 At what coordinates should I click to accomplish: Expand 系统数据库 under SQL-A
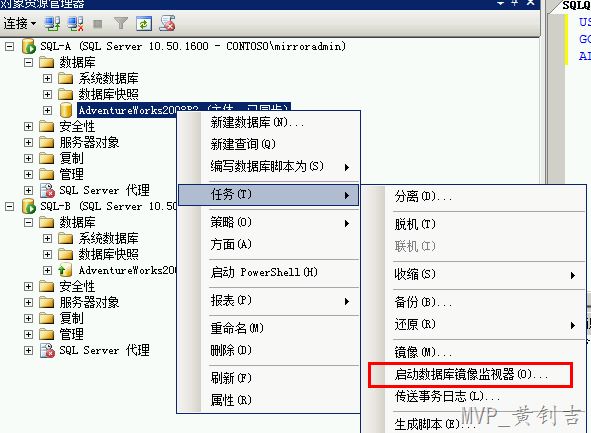47,78
